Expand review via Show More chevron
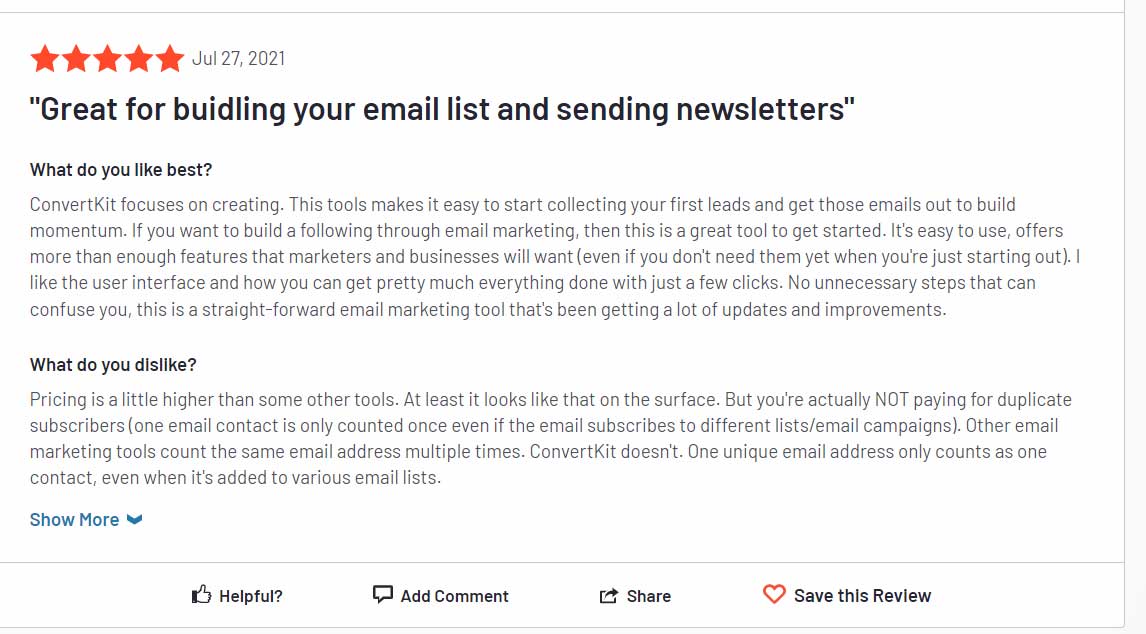 pyautogui.click(x=134, y=519)
